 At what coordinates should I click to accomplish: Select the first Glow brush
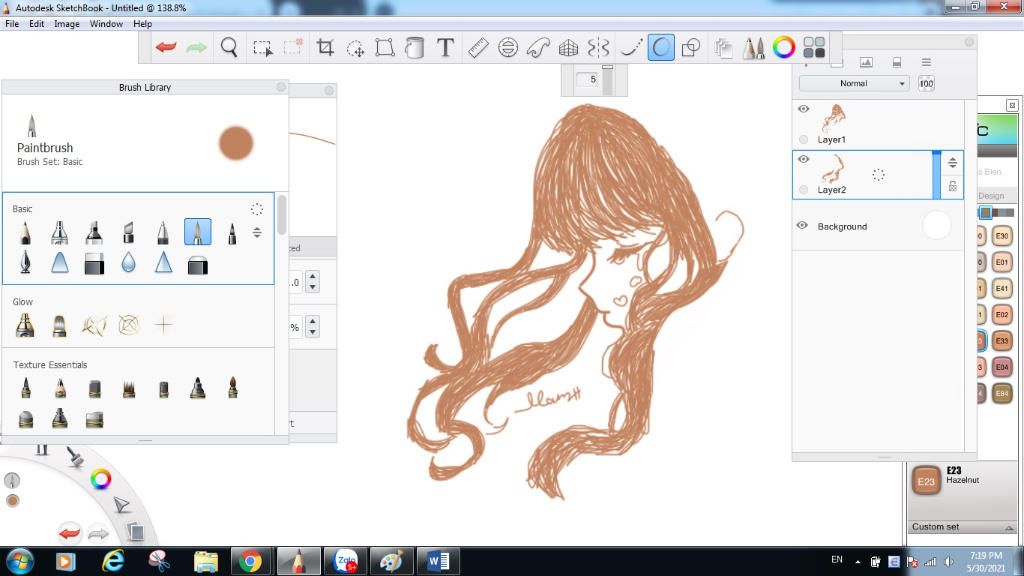click(x=25, y=325)
